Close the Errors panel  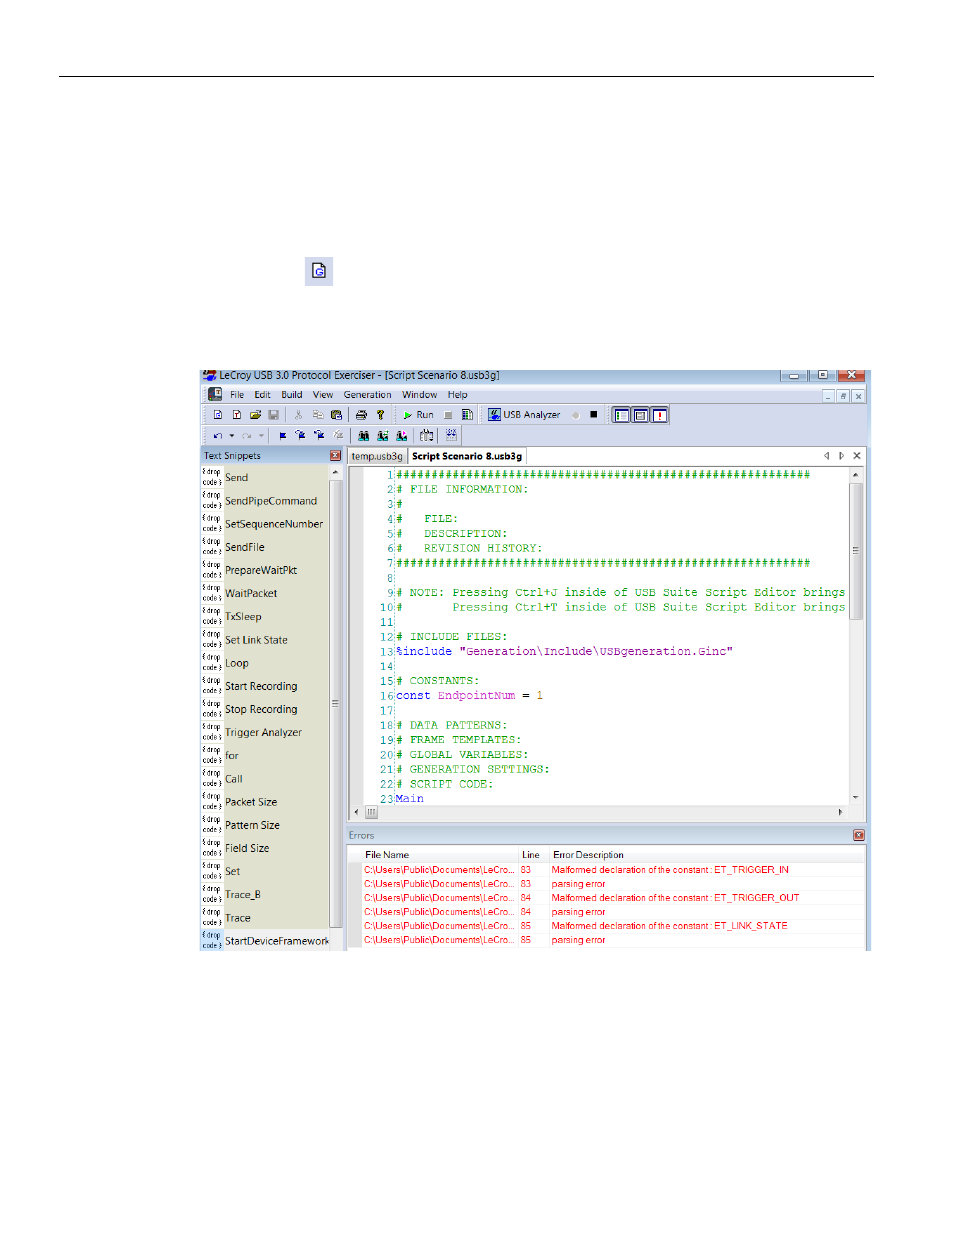pos(858,835)
